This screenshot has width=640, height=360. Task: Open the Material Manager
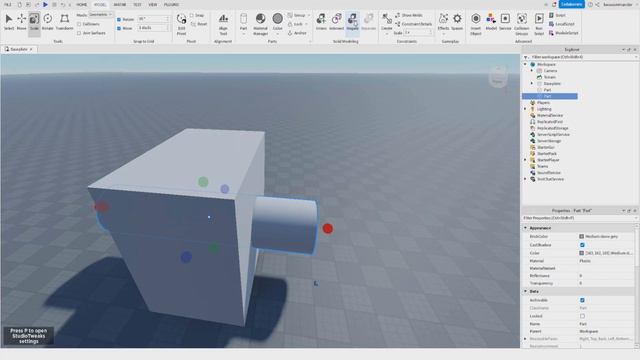click(260, 24)
